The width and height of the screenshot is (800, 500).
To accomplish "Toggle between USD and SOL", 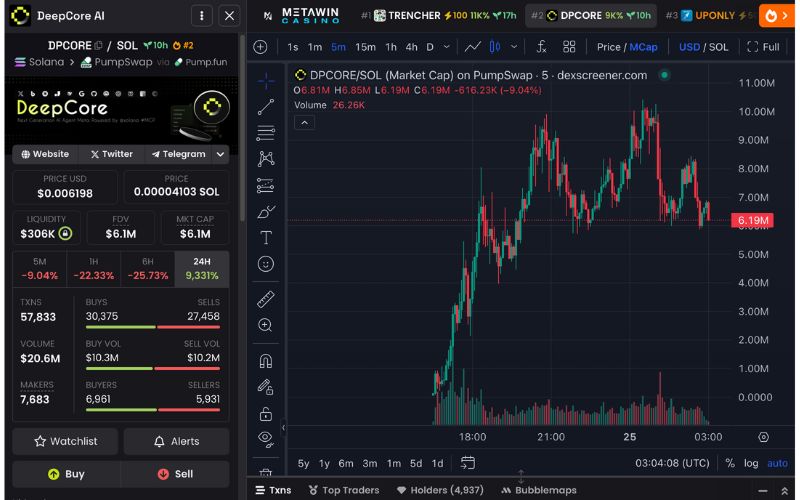I will tap(703, 47).
